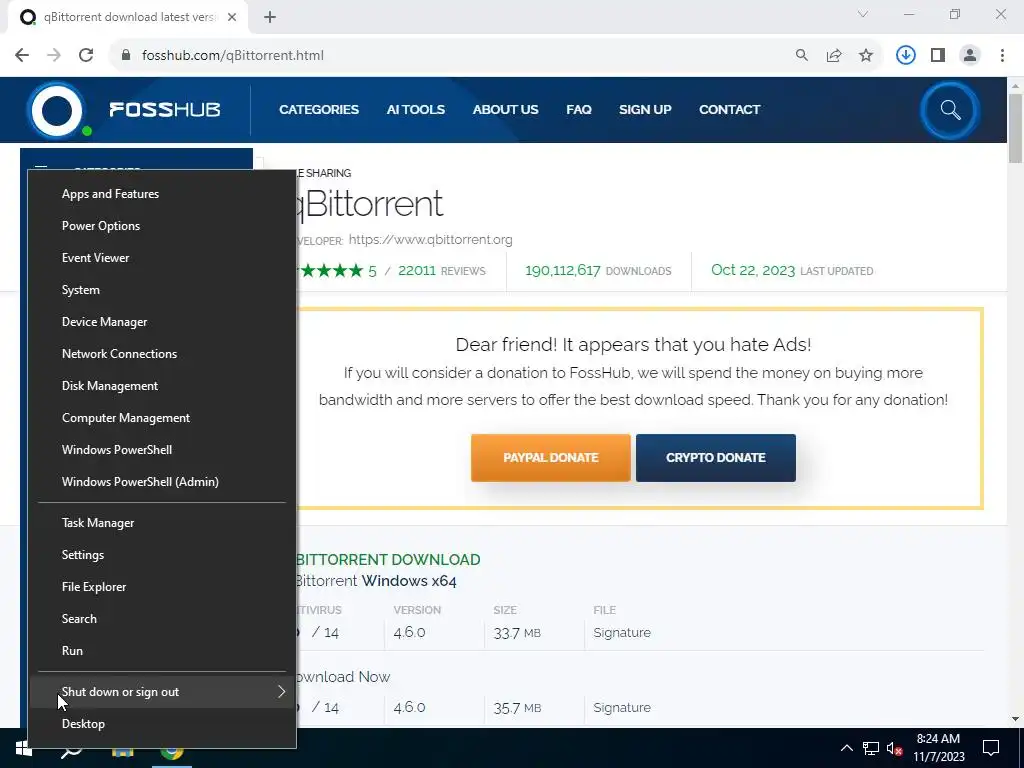This screenshot has height=768, width=1024.
Task: Open AI TOOLS navigation link
Action: tap(415, 110)
